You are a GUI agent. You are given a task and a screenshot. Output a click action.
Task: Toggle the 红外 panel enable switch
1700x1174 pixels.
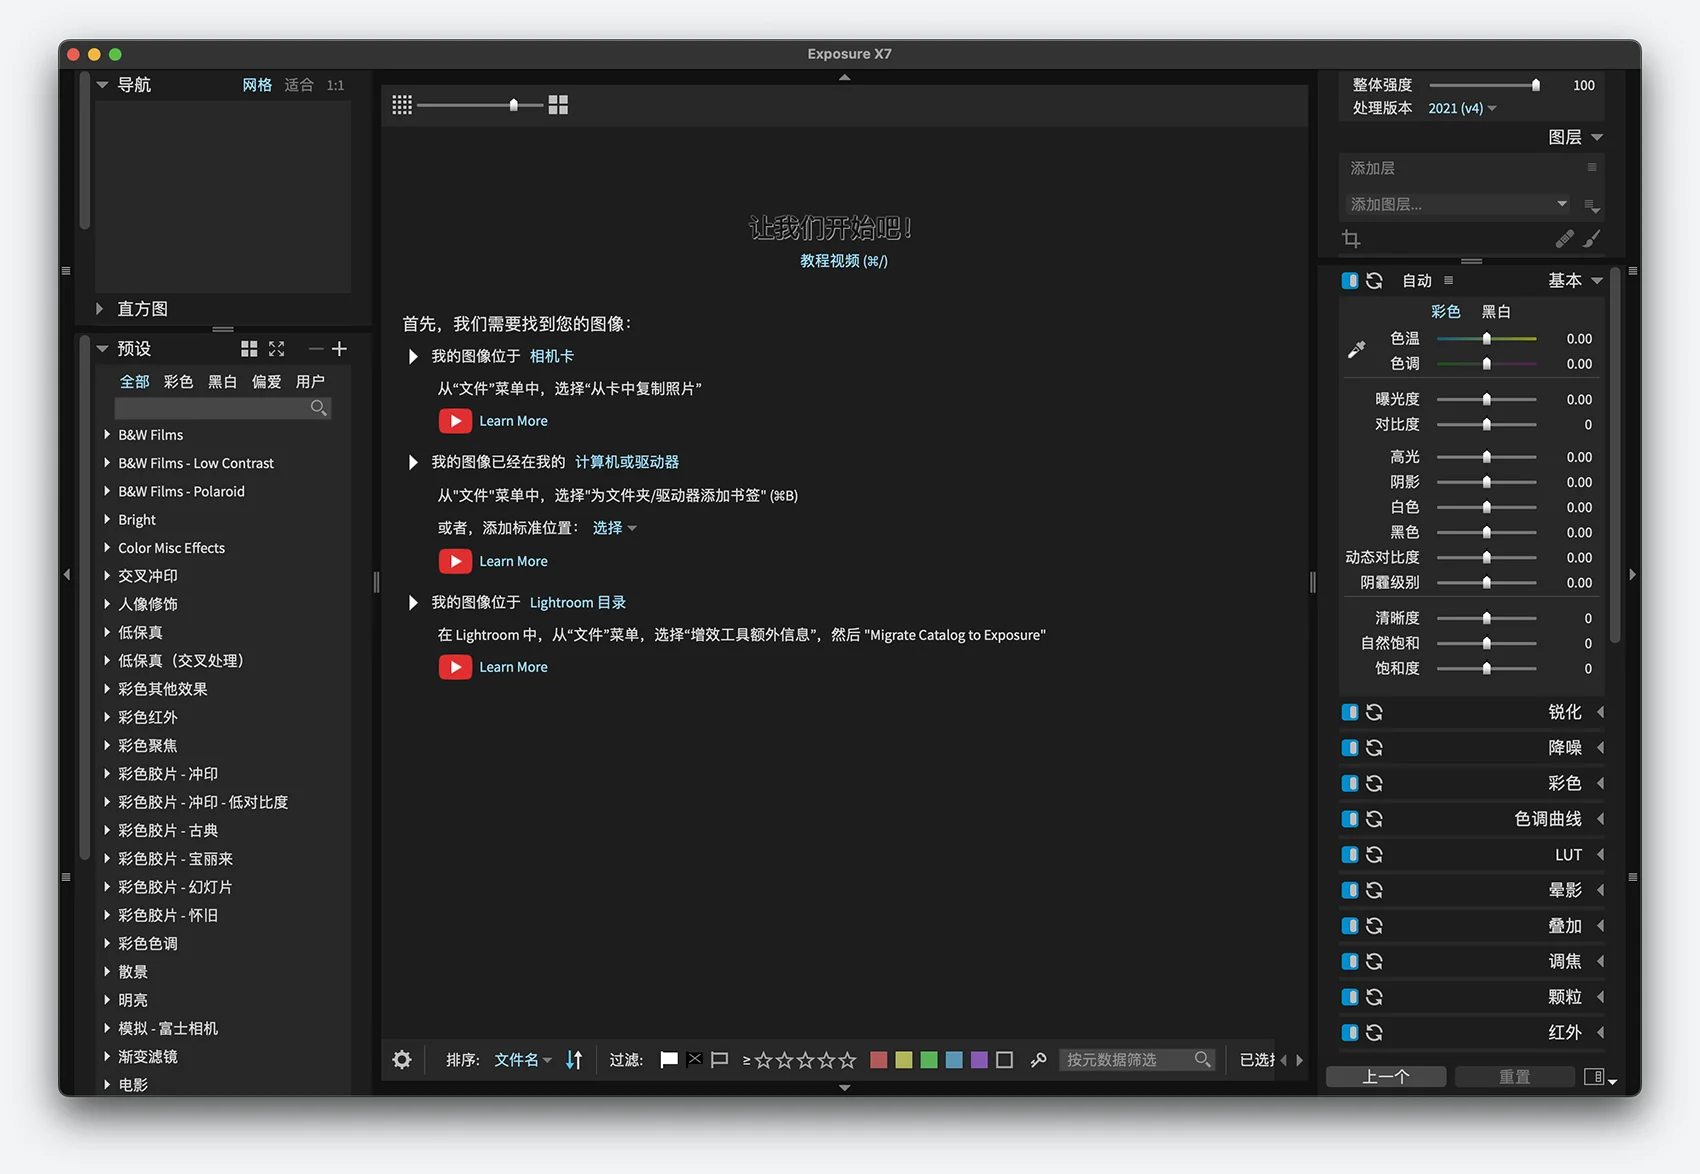pos(1350,1032)
